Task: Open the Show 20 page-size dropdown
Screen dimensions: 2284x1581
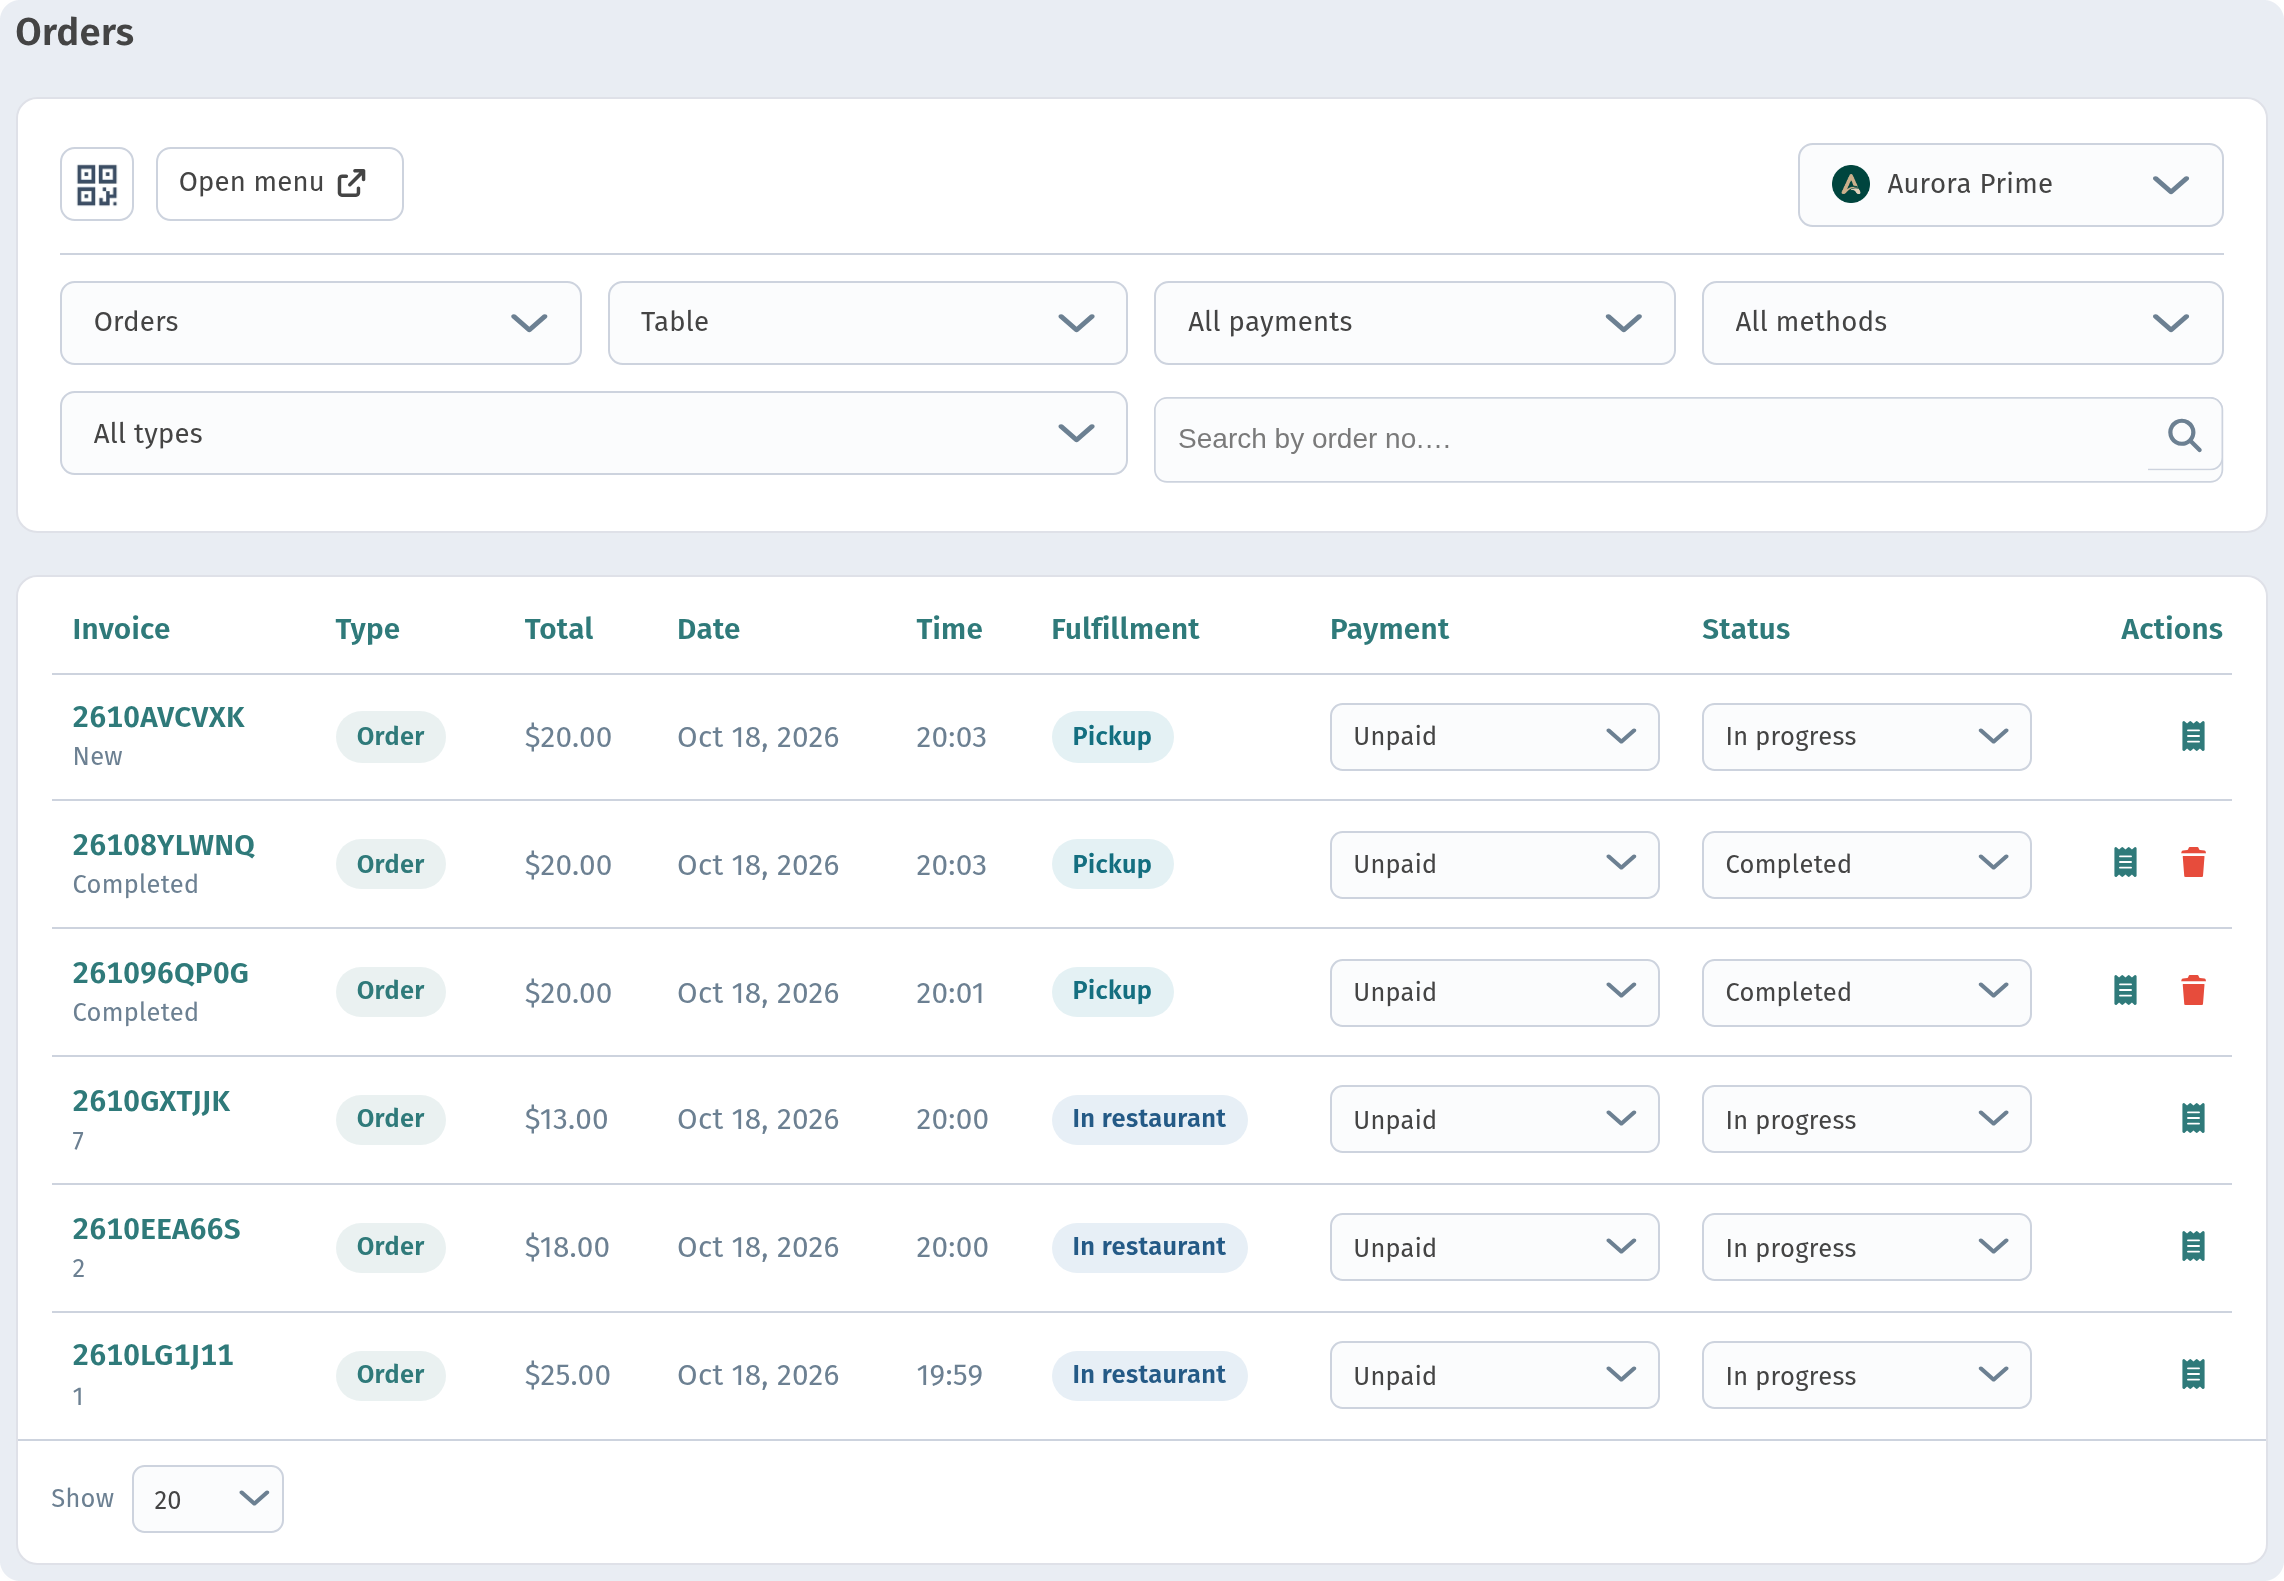Action: click(208, 1499)
